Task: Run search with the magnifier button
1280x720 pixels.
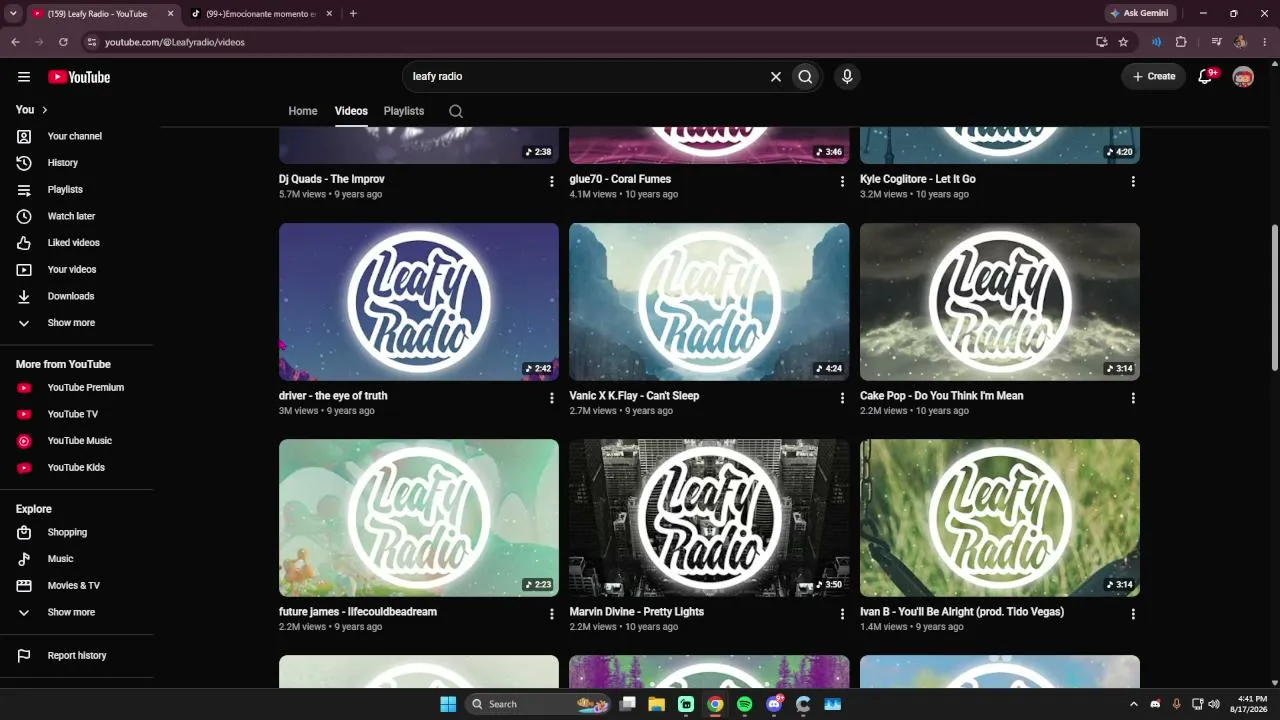Action: (x=805, y=77)
